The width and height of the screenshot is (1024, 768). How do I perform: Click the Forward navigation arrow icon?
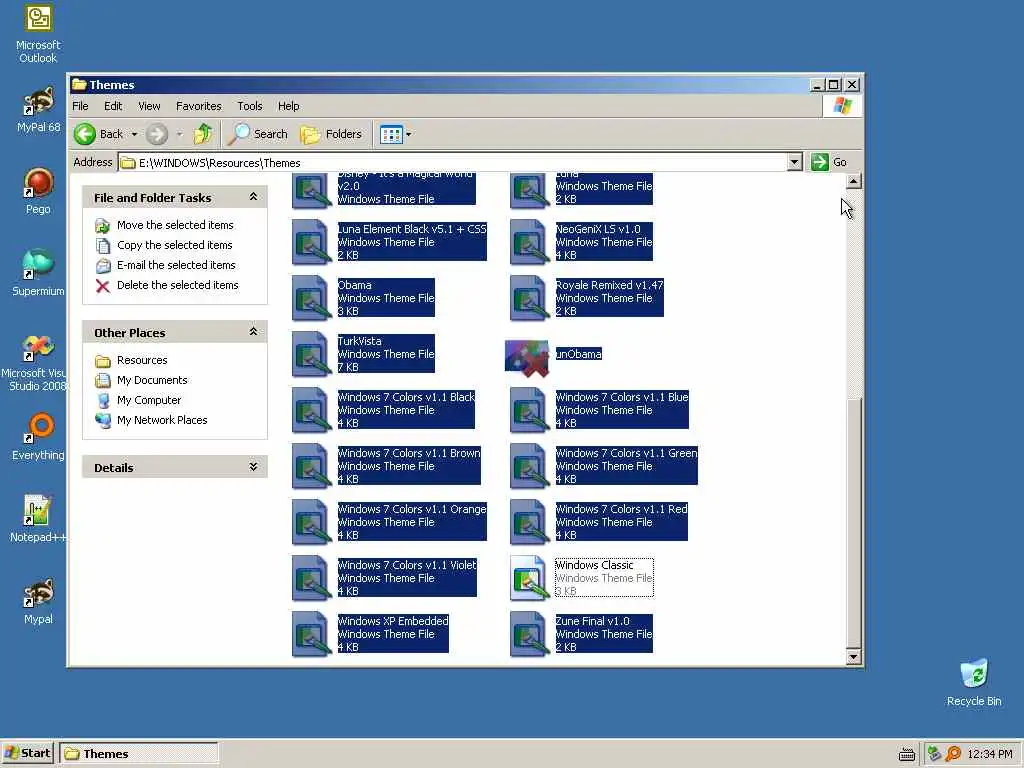coord(157,134)
